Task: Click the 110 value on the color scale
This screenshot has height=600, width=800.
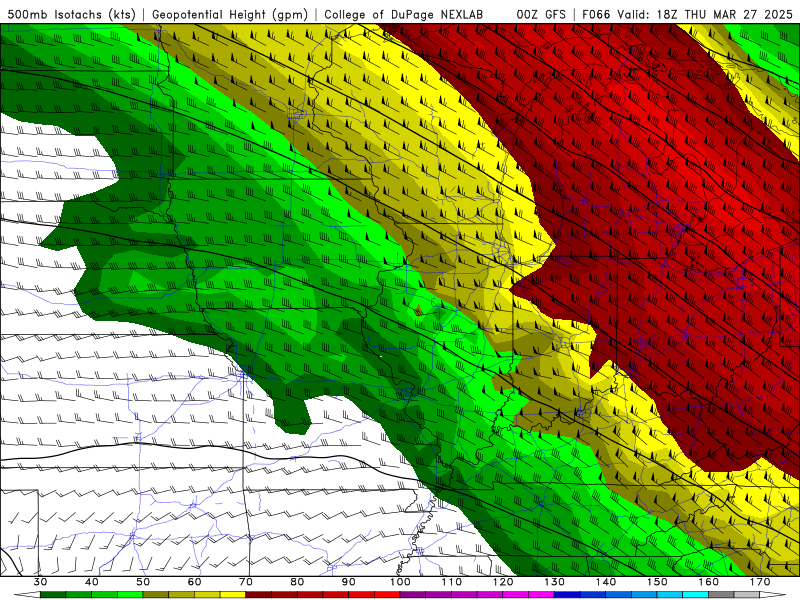Action: pyautogui.click(x=452, y=582)
